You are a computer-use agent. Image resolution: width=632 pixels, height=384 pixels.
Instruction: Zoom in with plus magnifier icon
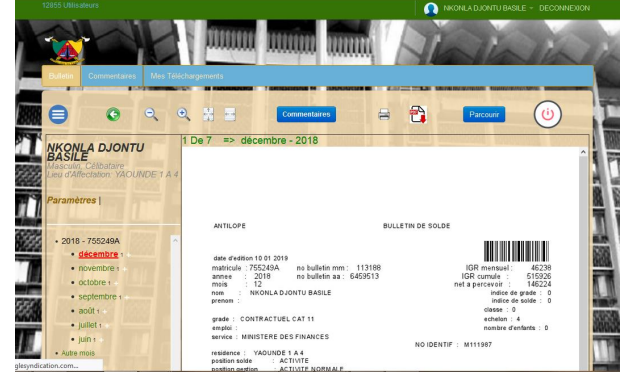tap(183, 114)
